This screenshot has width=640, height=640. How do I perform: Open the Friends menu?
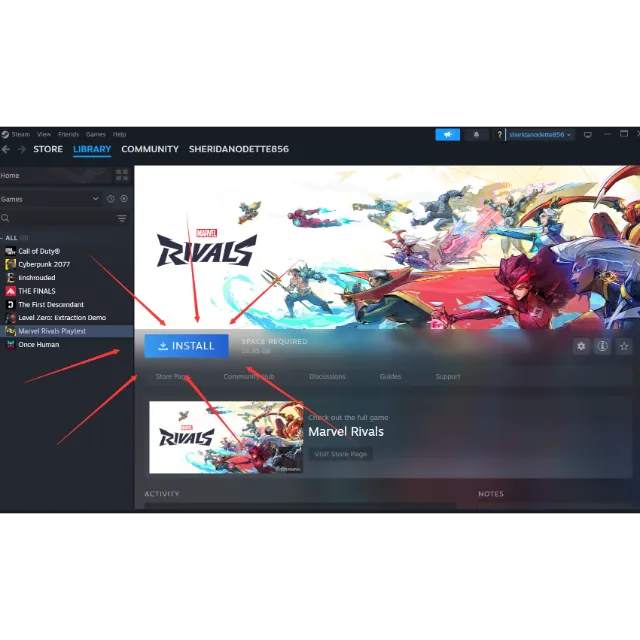click(68, 134)
